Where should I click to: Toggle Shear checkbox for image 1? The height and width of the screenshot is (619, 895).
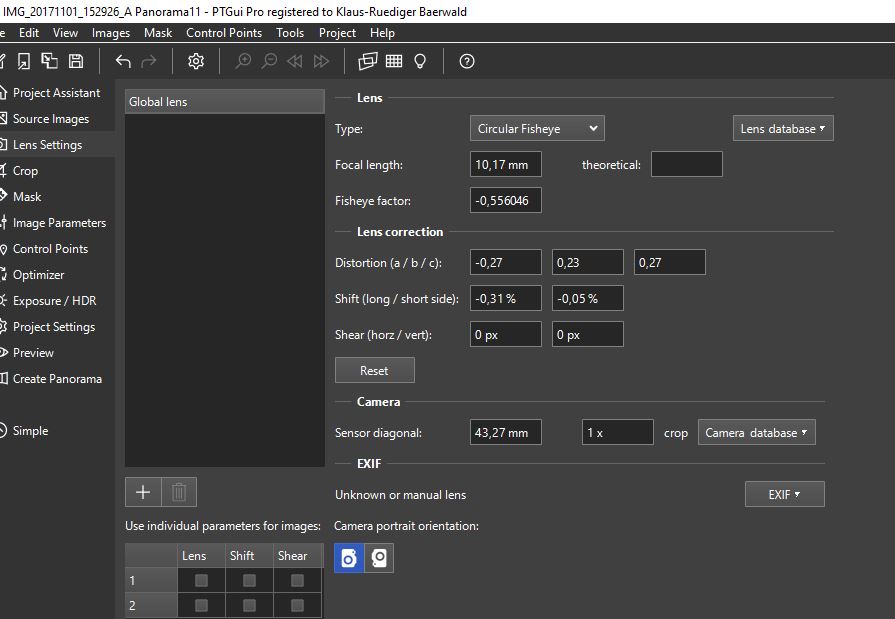[x=297, y=580]
